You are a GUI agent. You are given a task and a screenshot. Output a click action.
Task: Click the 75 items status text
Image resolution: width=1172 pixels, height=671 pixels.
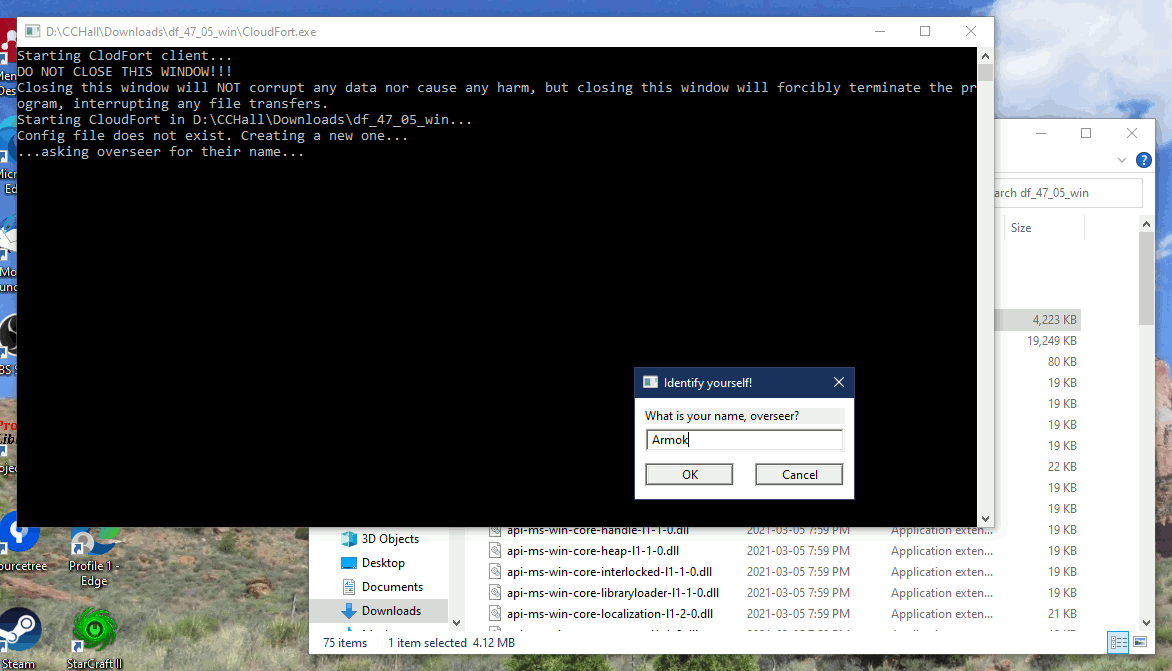click(x=345, y=643)
